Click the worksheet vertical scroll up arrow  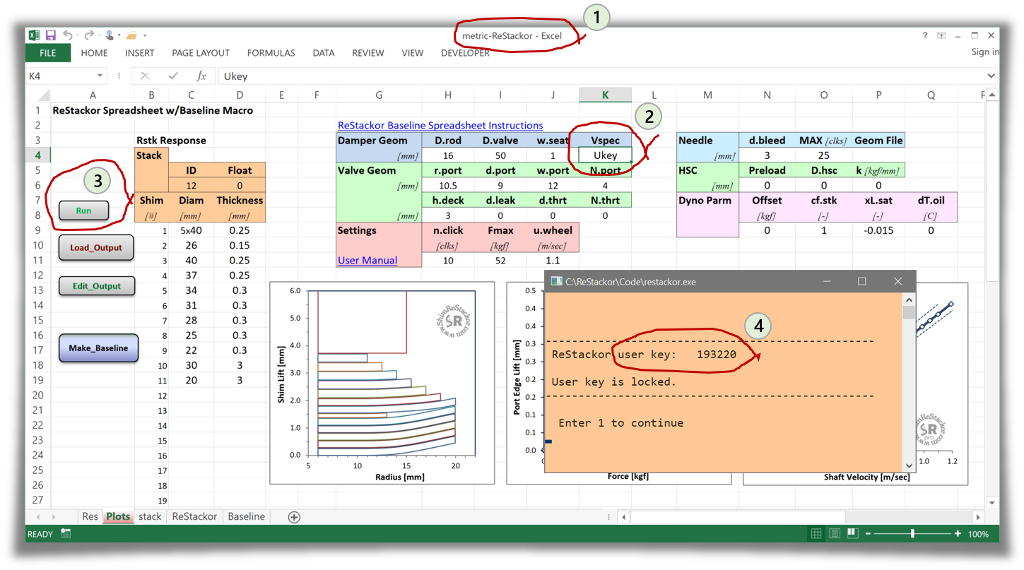pos(992,95)
